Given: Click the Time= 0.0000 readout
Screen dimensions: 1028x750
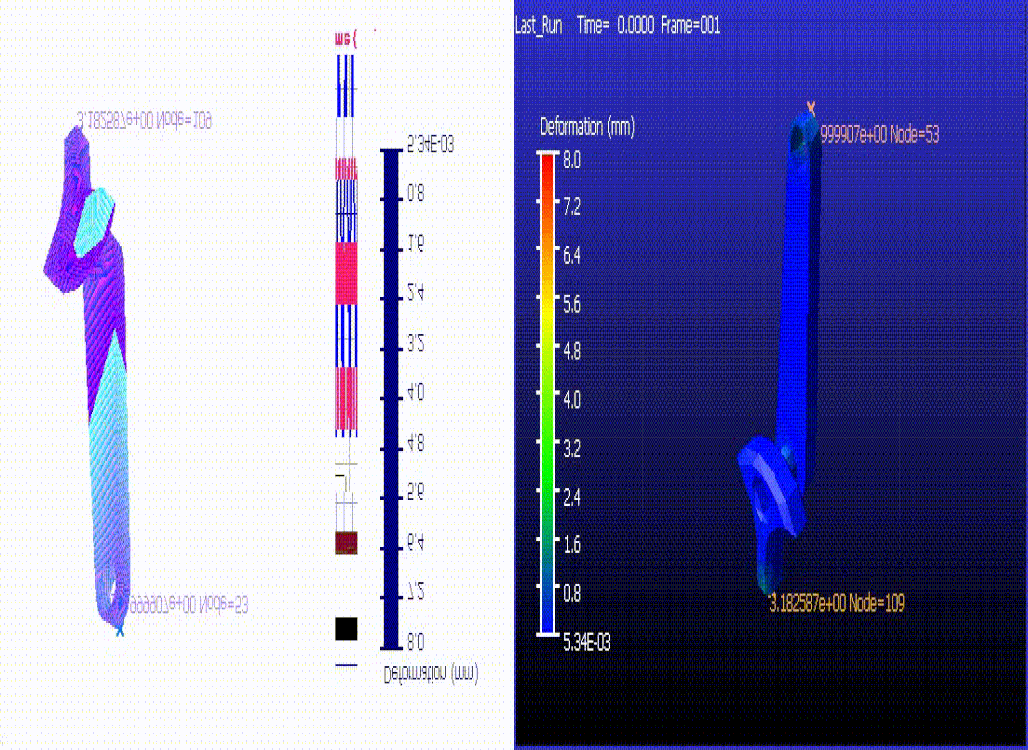Looking at the screenshot, I should pyautogui.click(x=615, y=26).
